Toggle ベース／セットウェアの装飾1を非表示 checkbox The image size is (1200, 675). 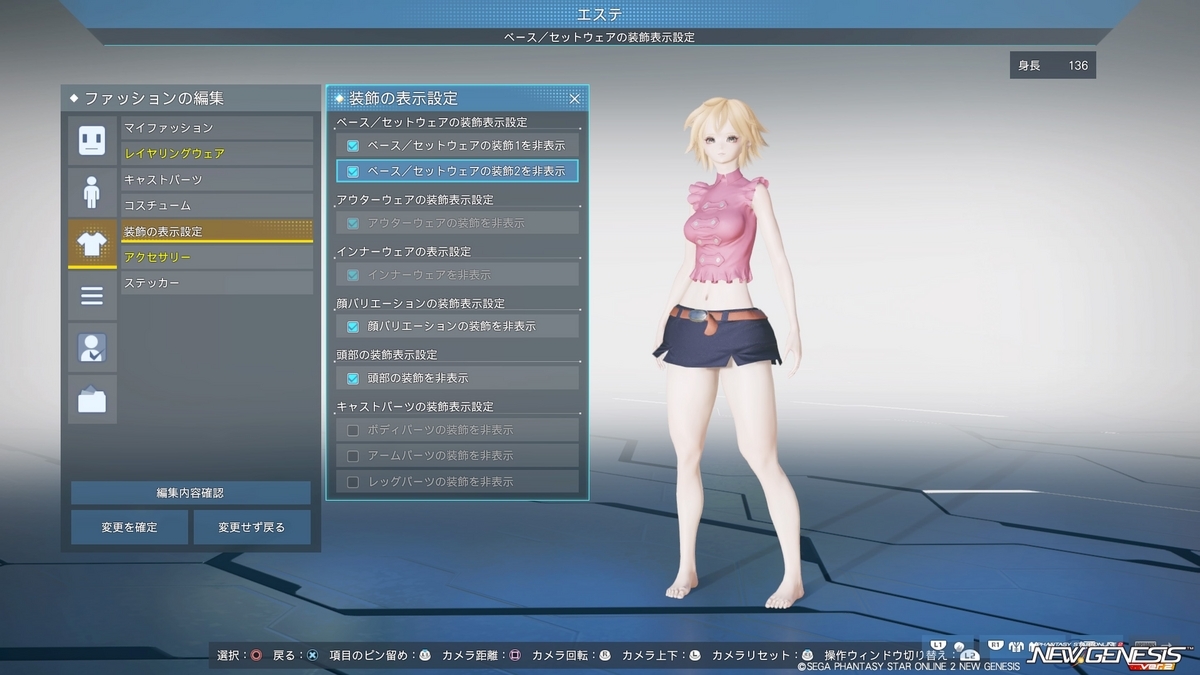tap(352, 146)
